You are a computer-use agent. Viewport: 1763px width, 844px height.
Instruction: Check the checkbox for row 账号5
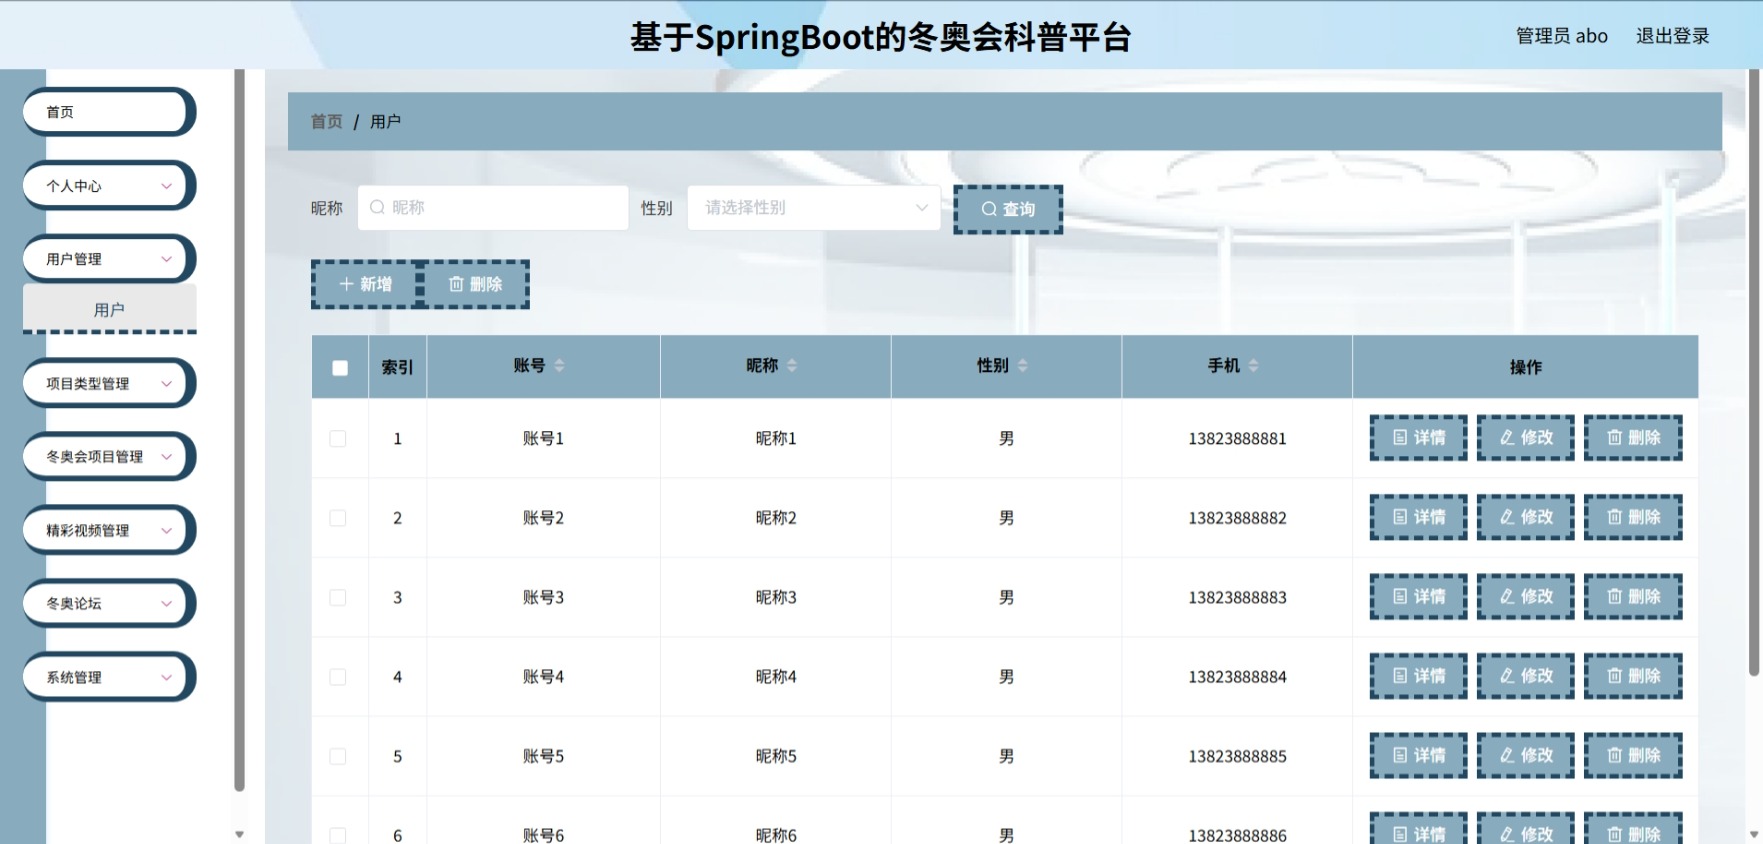point(338,756)
